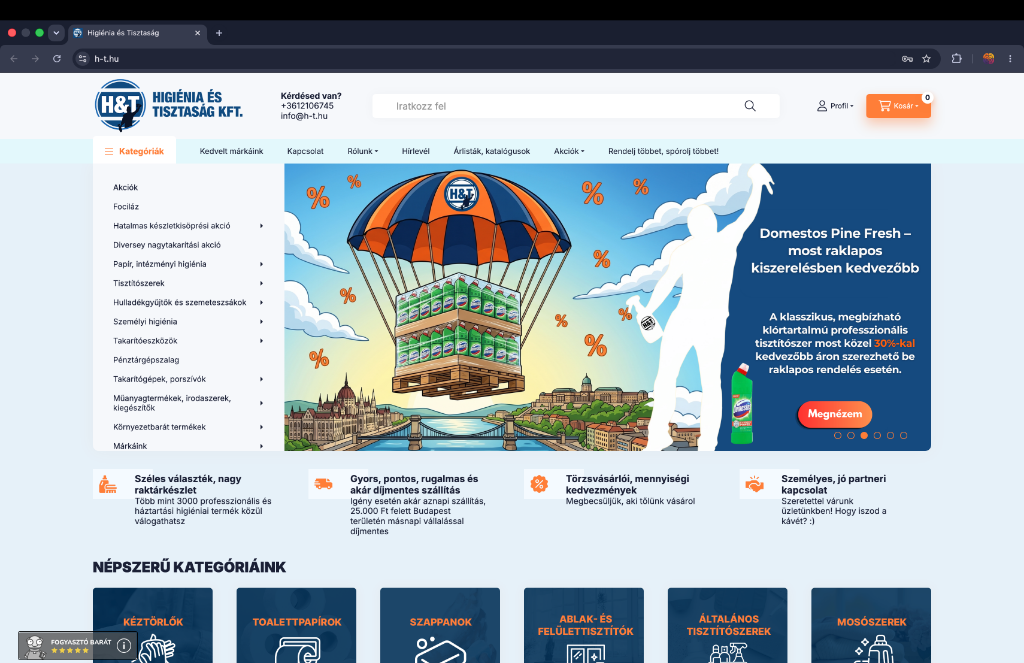Open the tab search dropdown arrow

pyautogui.click(x=56, y=33)
